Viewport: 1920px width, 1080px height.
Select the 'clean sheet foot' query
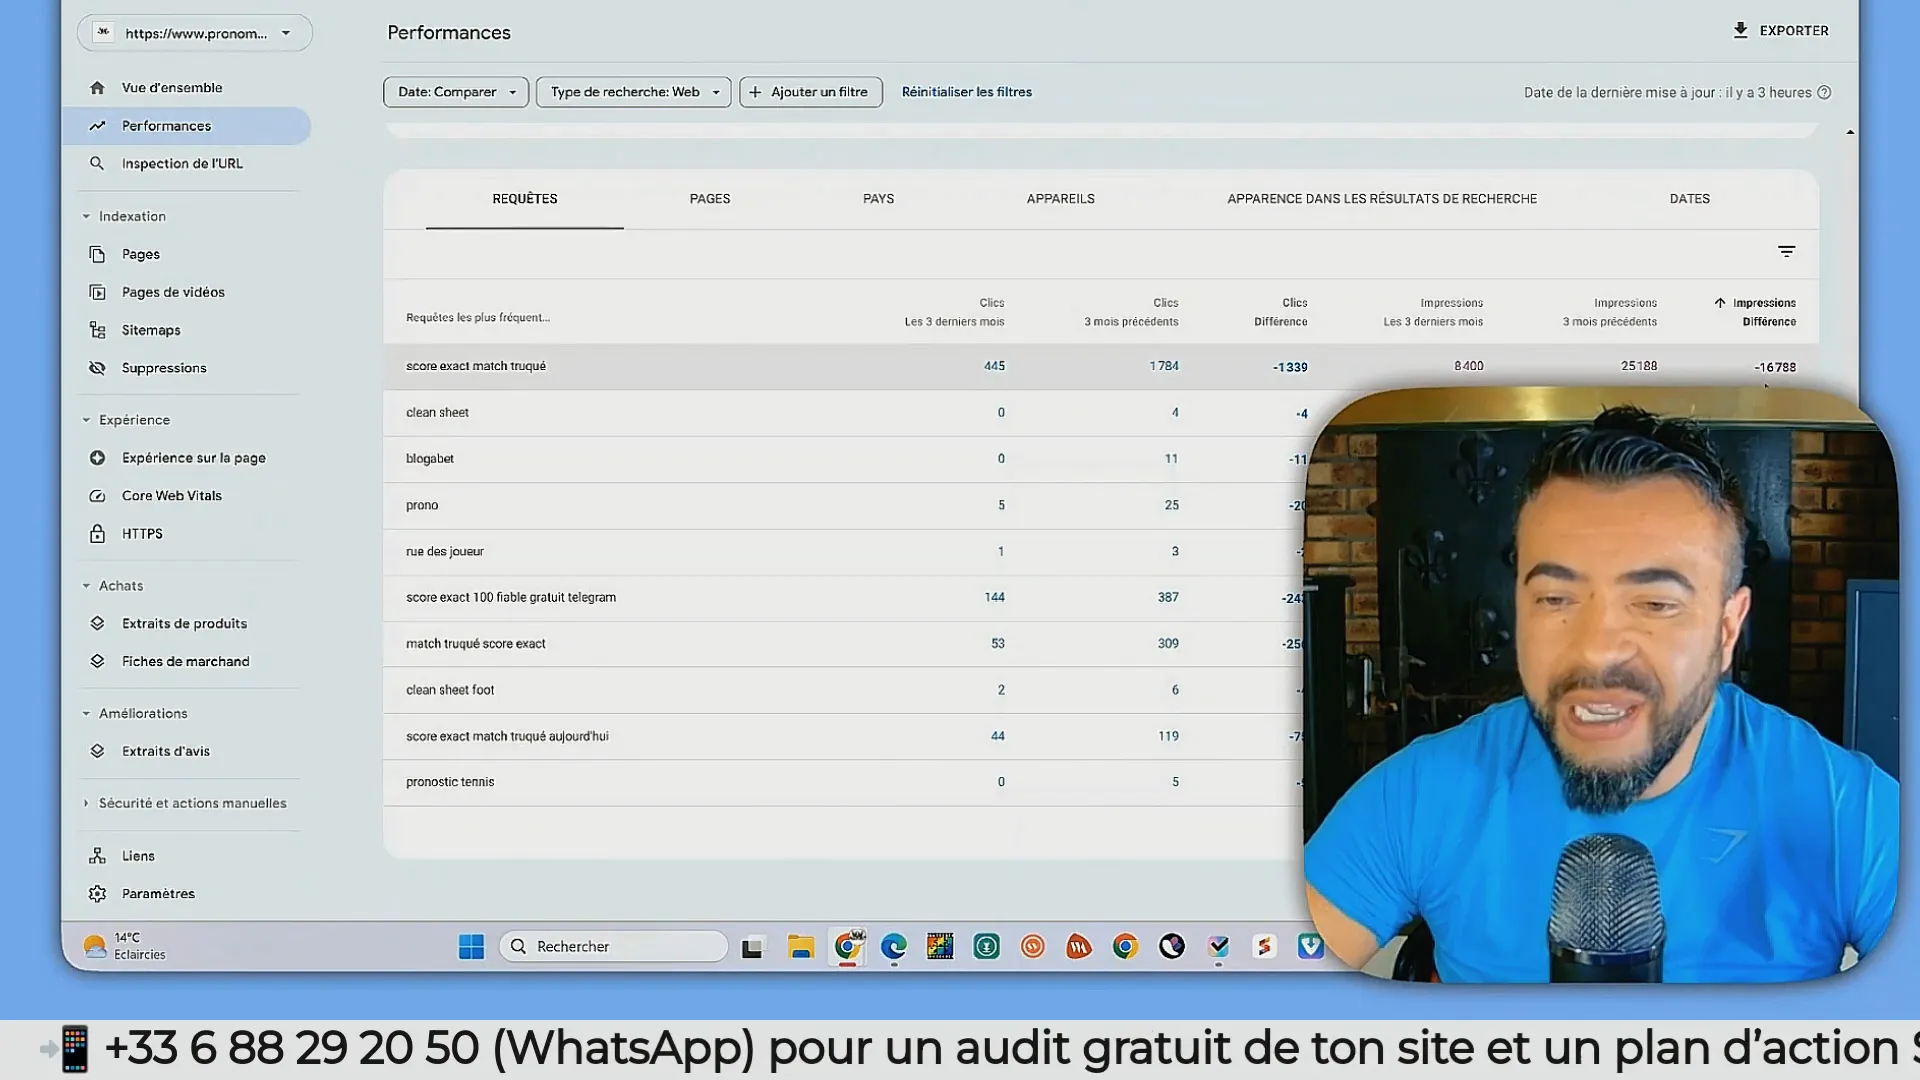pos(450,690)
